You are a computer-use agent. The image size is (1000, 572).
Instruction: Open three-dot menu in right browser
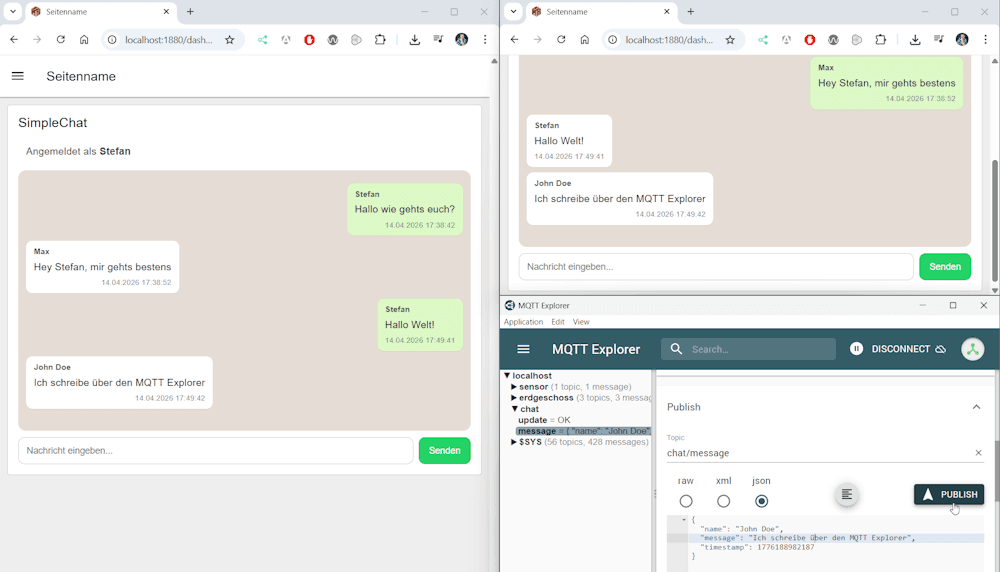(x=985, y=40)
